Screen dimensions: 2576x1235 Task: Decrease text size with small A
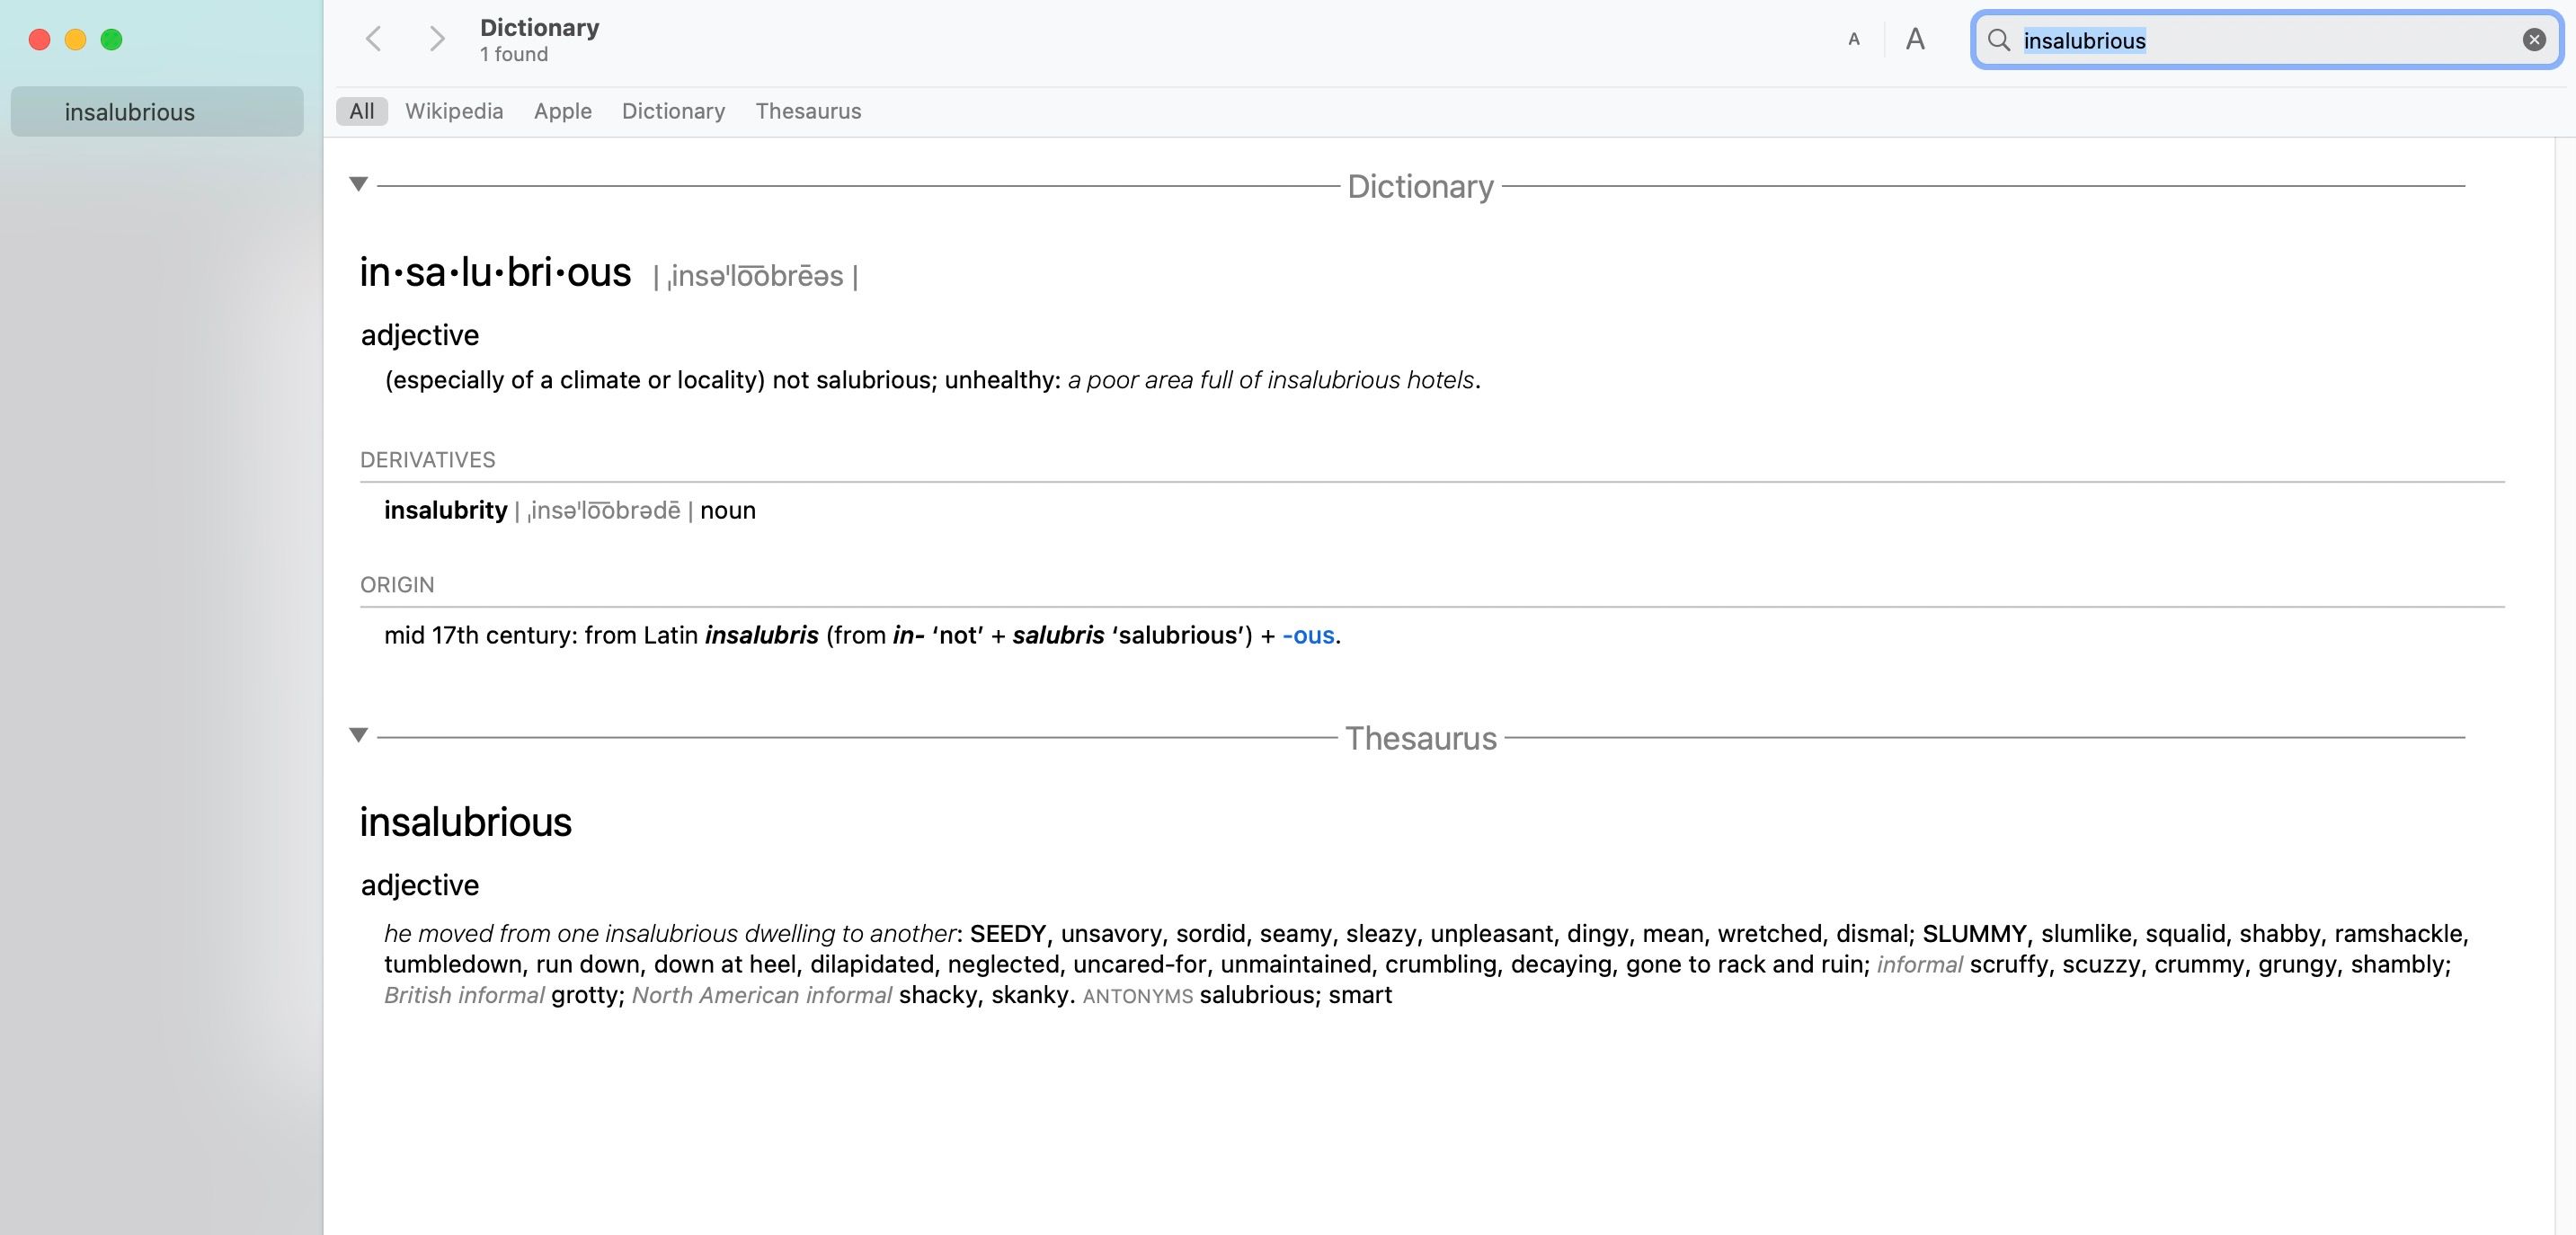[x=1854, y=39]
